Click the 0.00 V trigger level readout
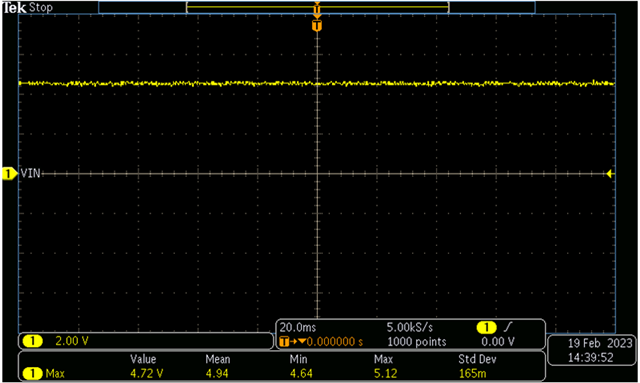 (498, 342)
